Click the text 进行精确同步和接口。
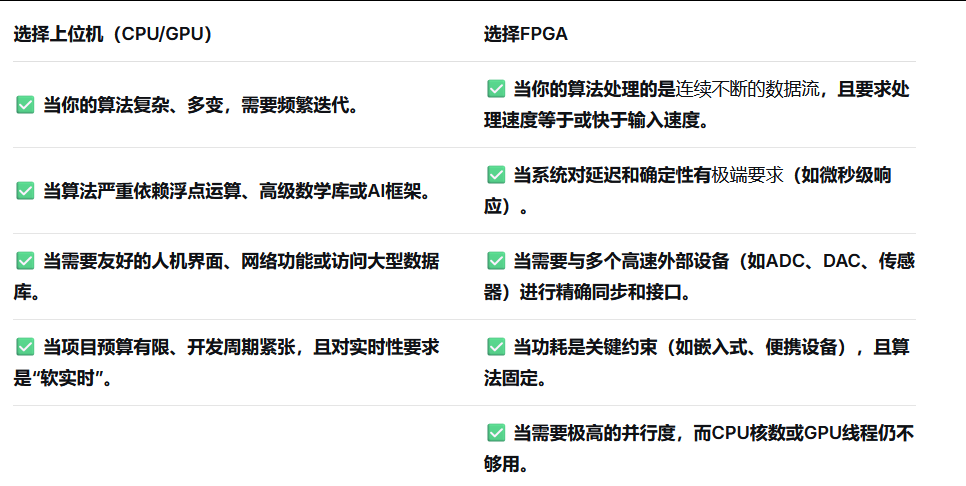 pyautogui.click(x=606, y=292)
